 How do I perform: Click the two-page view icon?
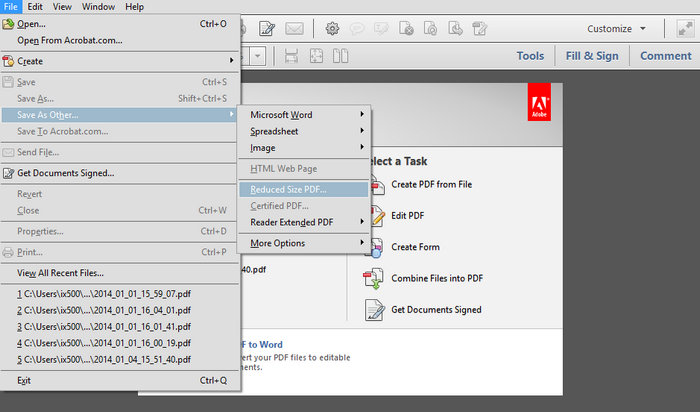[341, 56]
